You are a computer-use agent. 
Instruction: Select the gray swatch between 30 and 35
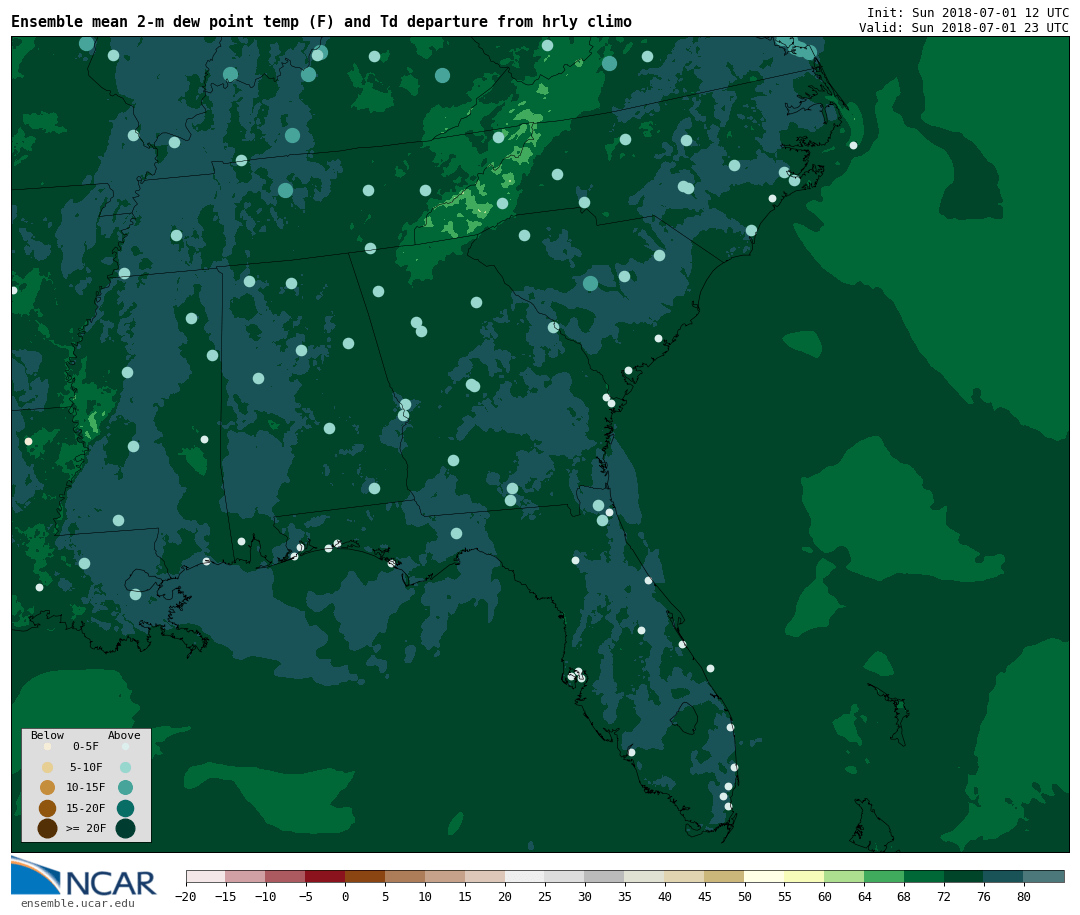(604, 877)
